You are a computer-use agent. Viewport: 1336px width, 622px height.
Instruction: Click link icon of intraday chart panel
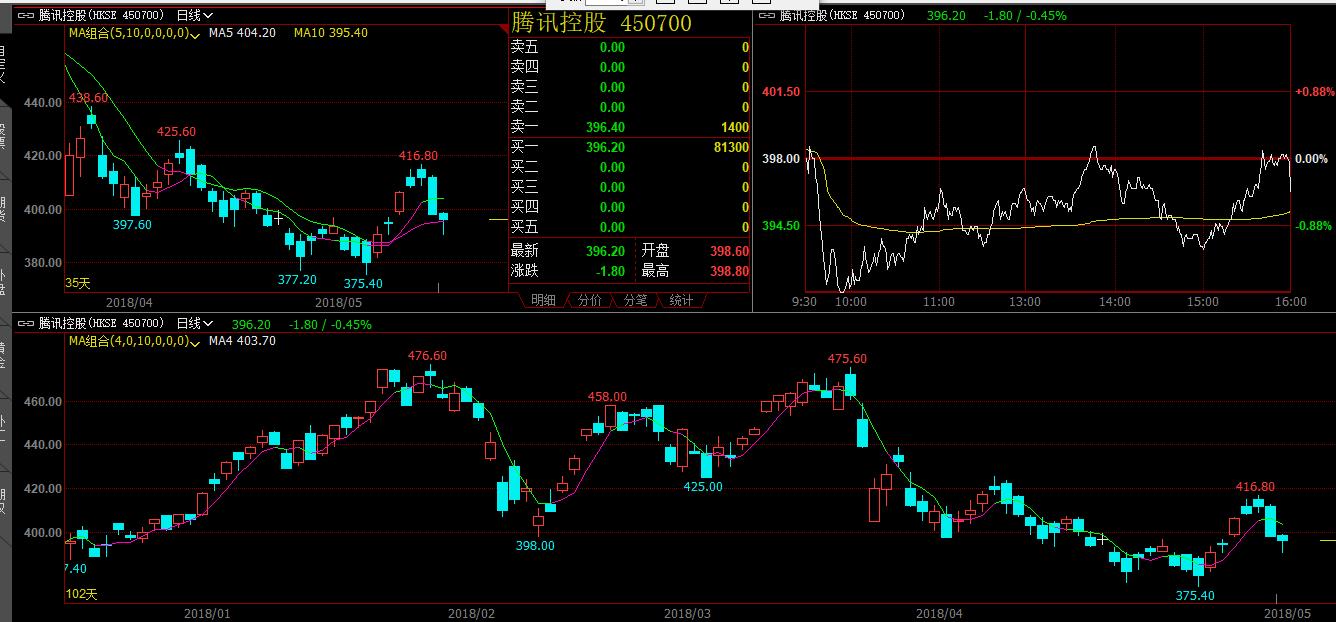pos(767,16)
